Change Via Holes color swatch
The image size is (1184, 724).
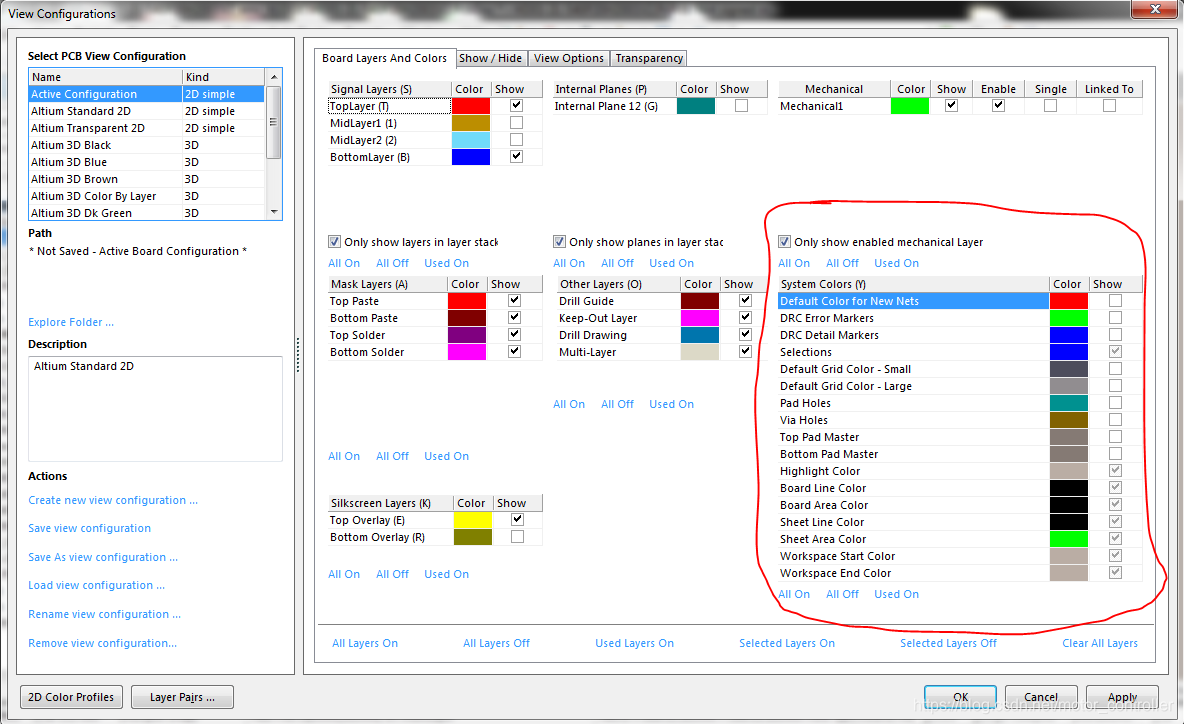point(1068,420)
